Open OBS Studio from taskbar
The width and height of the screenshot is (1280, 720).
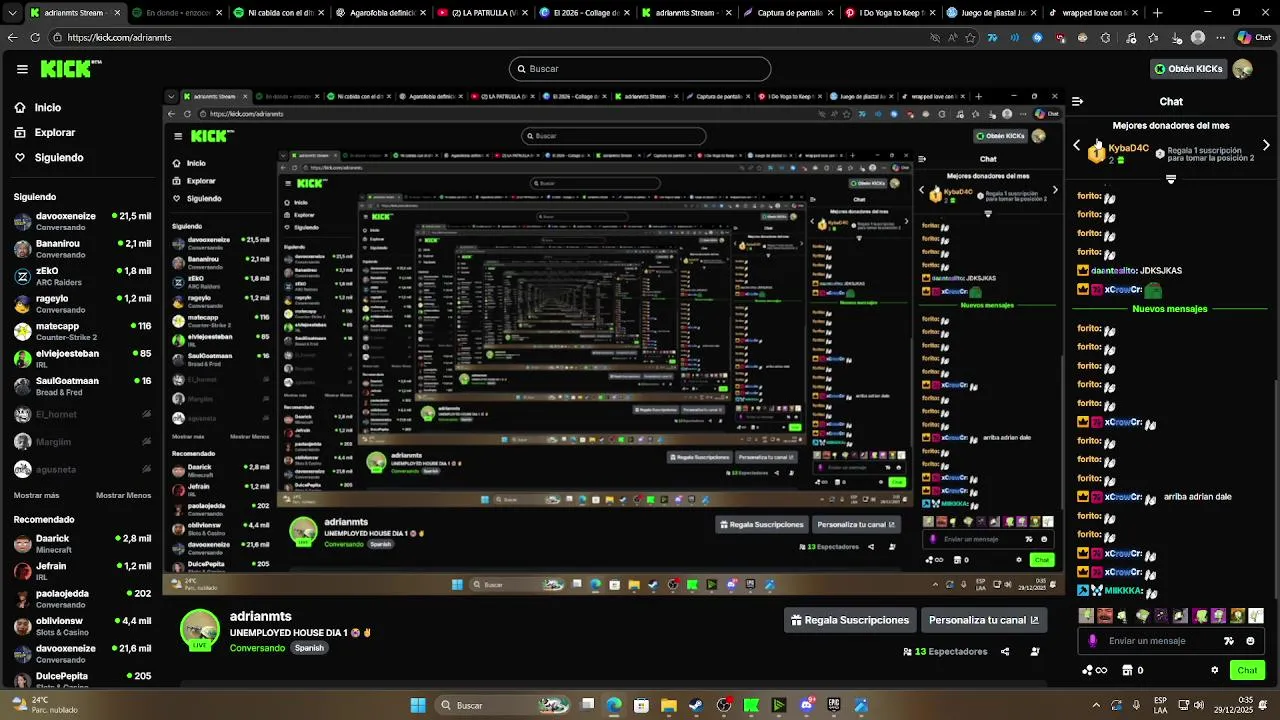[x=724, y=705]
